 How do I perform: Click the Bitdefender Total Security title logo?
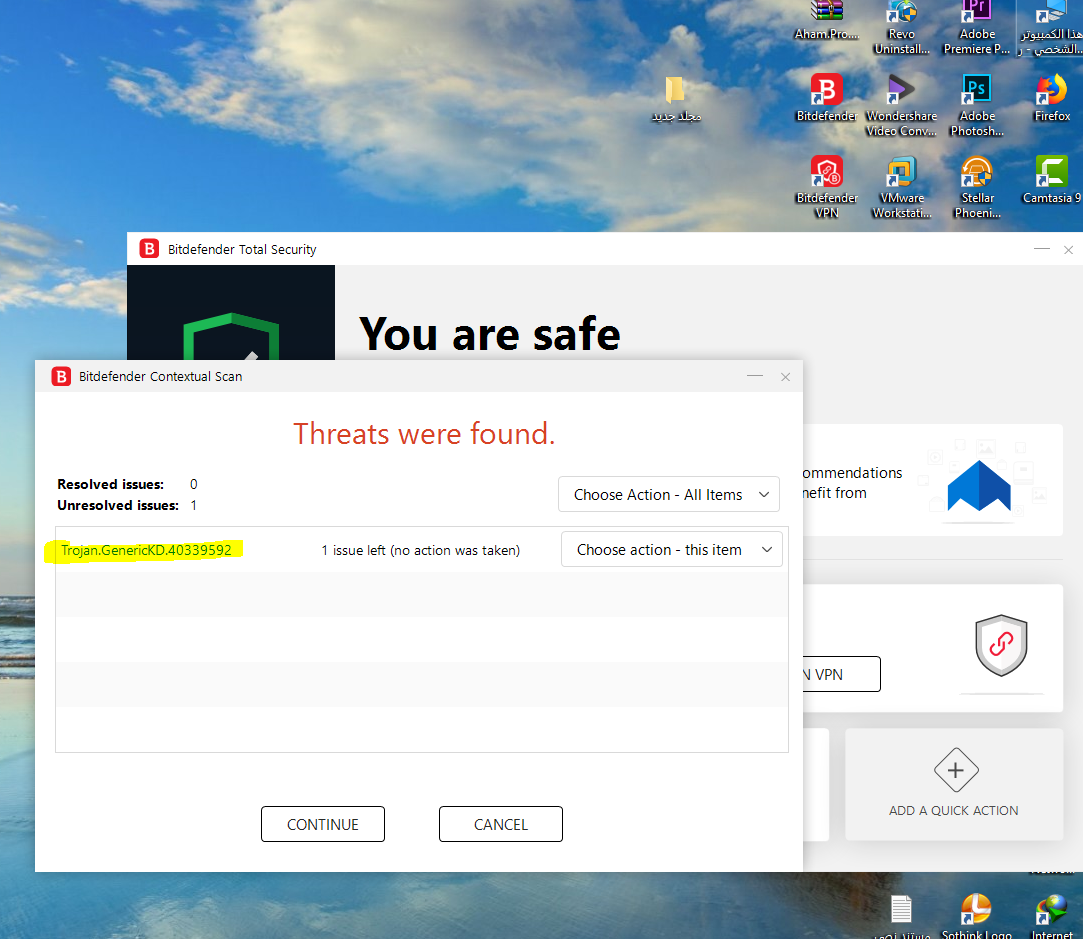click(149, 249)
